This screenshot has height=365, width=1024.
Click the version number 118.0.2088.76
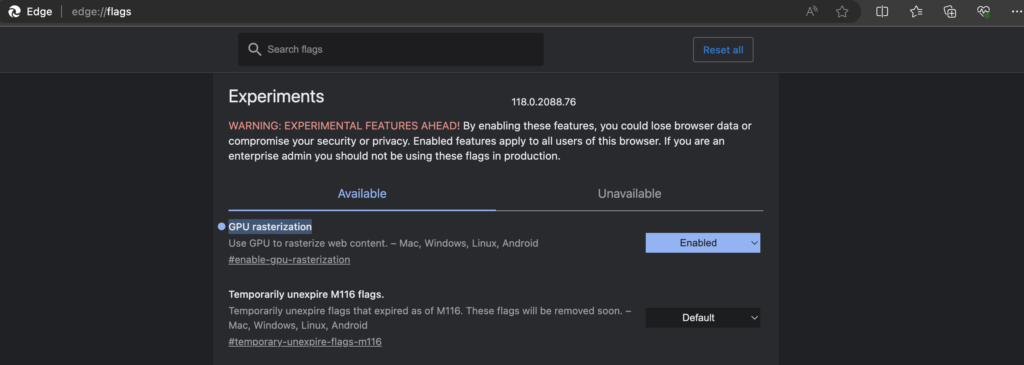tap(543, 102)
